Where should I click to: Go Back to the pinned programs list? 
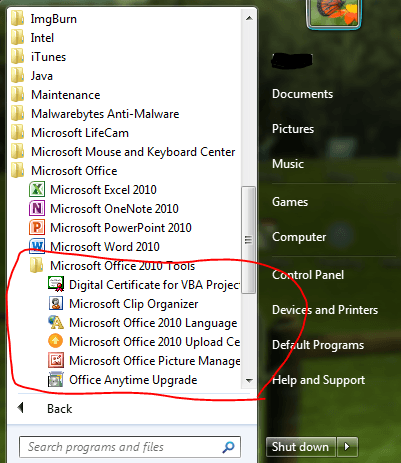pos(59,409)
